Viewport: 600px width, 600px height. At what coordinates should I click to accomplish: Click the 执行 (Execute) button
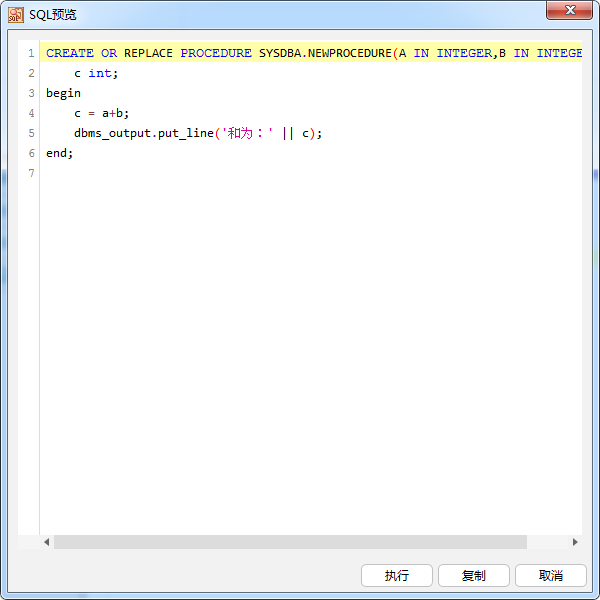pyautogui.click(x=396, y=575)
